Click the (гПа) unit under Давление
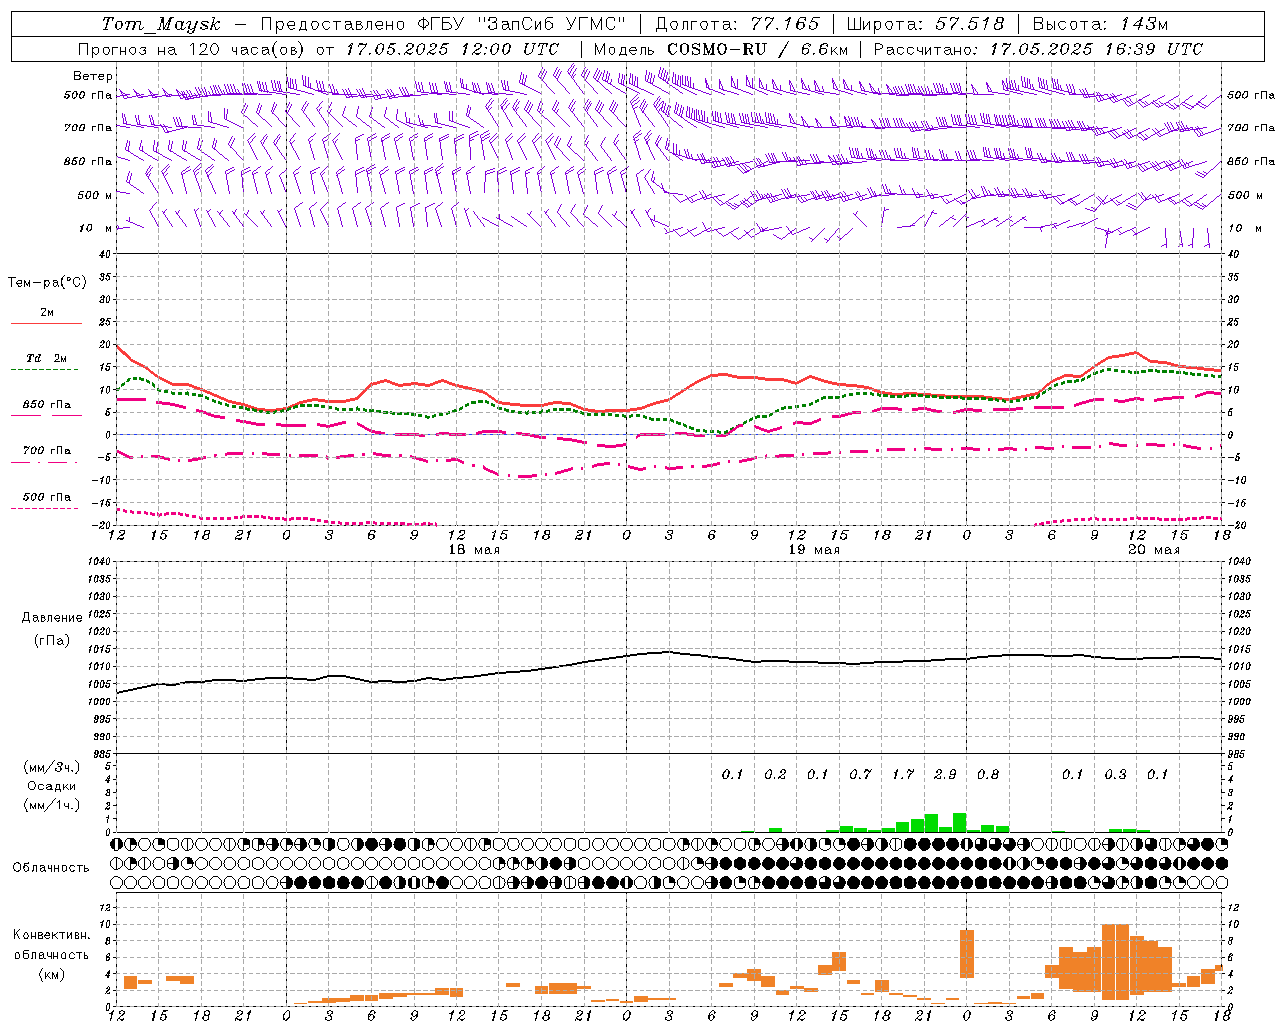The width and height of the screenshot is (1280, 1024). click(x=52, y=641)
